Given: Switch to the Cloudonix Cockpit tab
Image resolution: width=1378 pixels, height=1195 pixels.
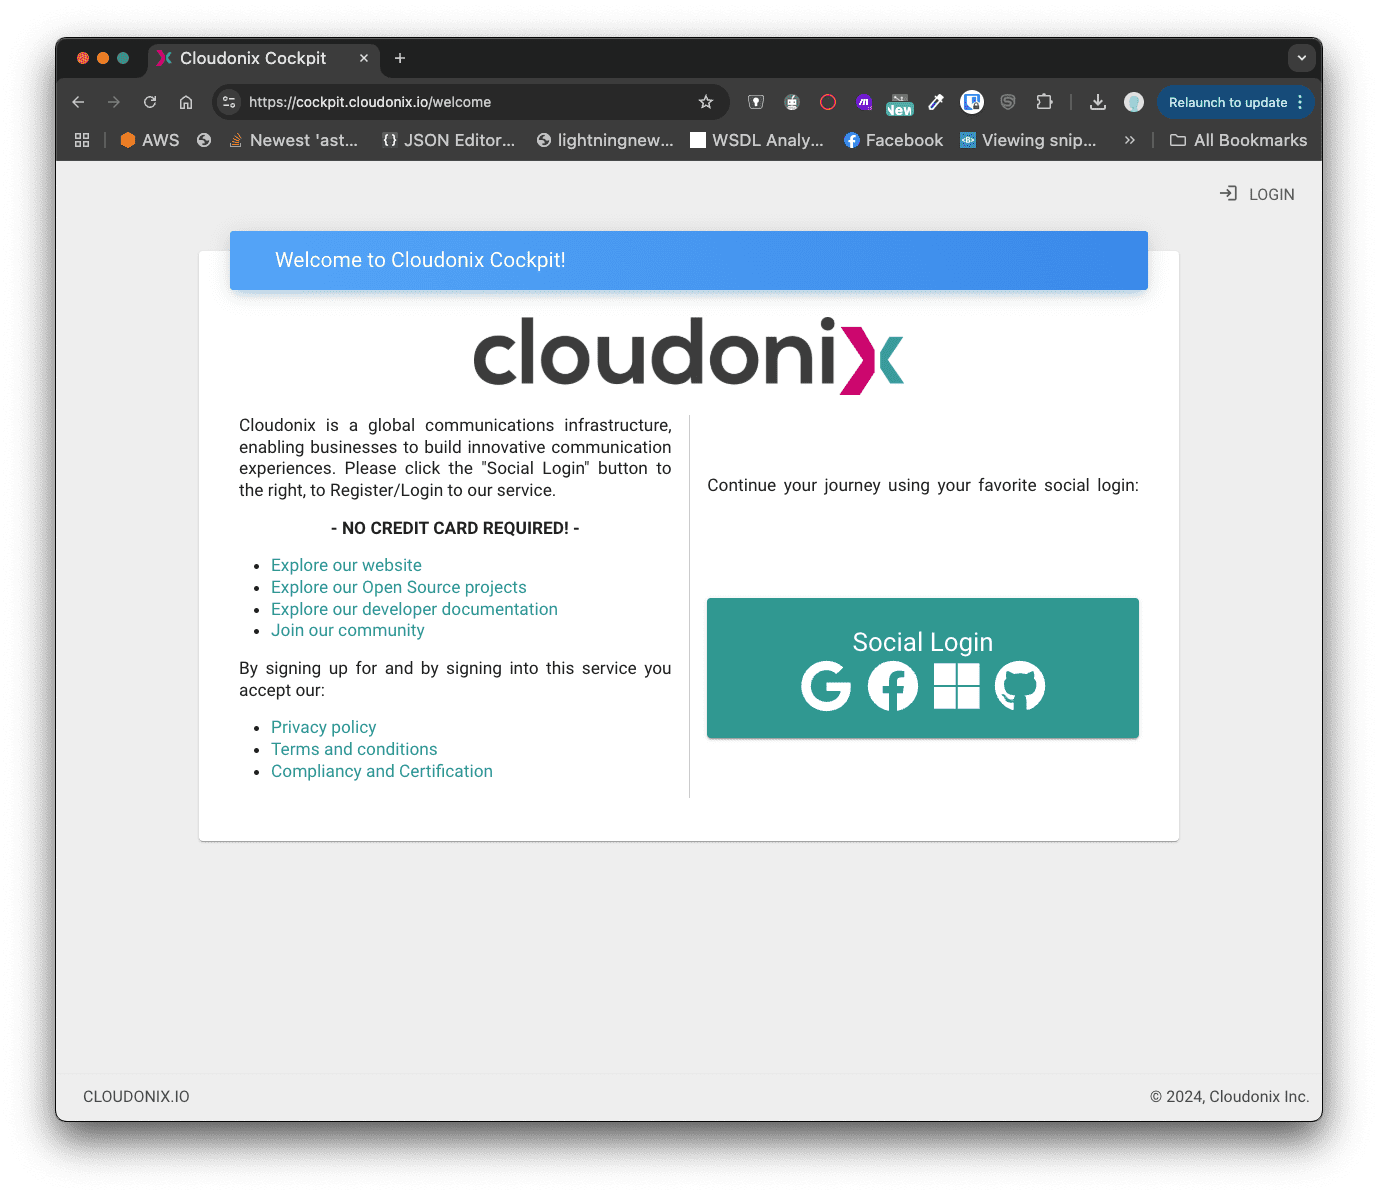Looking at the screenshot, I should pos(253,58).
